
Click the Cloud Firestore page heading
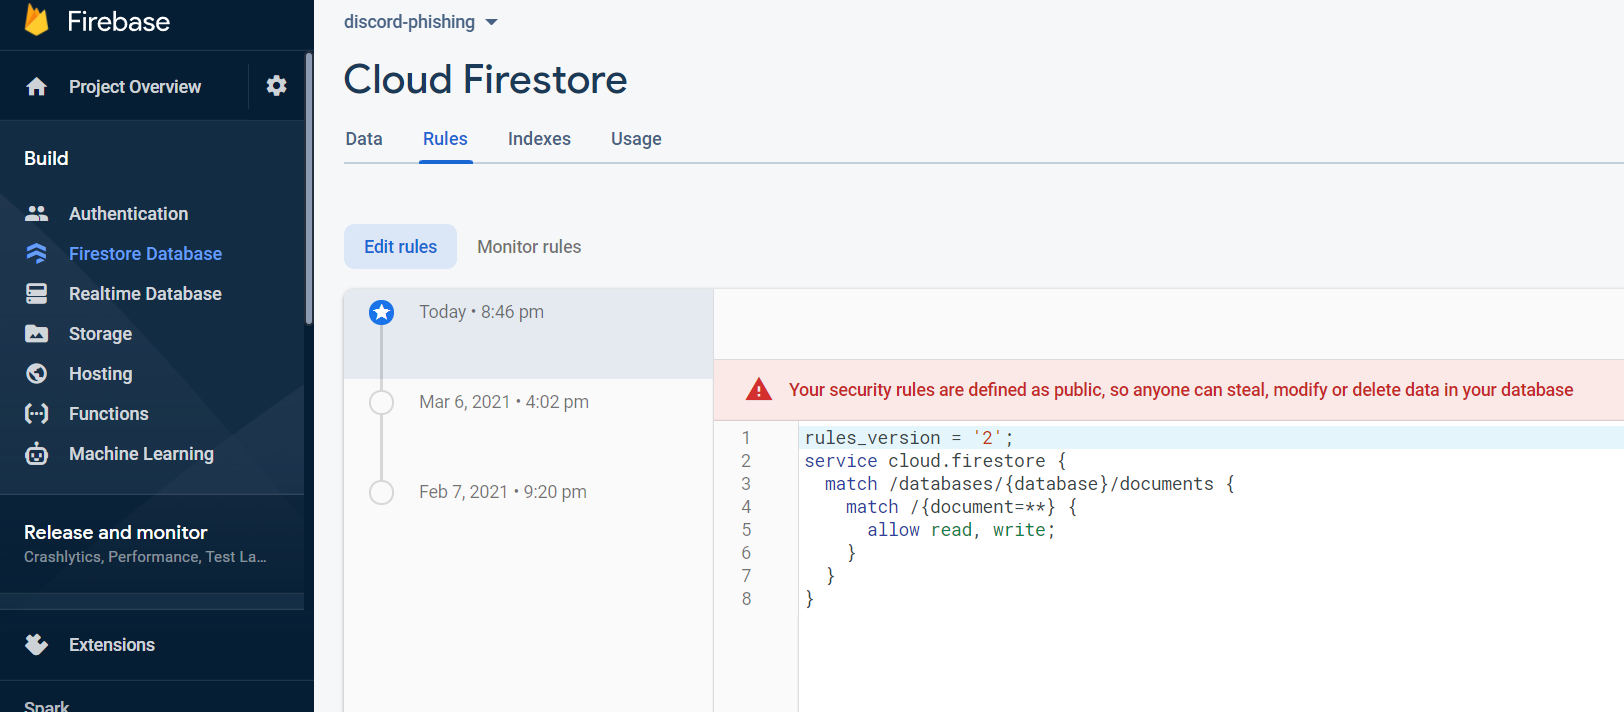tap(485, 79)
